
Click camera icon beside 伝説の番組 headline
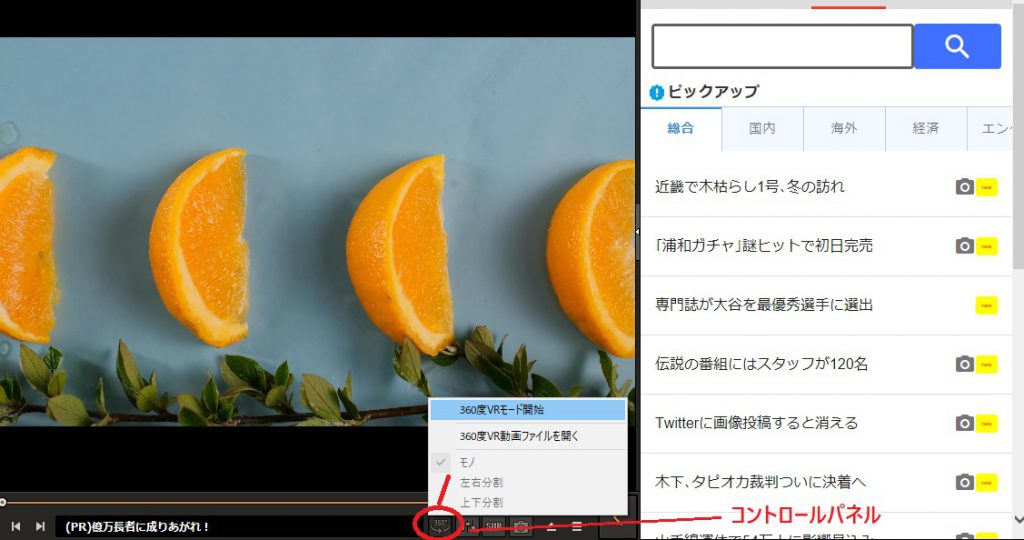coord(965,364)
